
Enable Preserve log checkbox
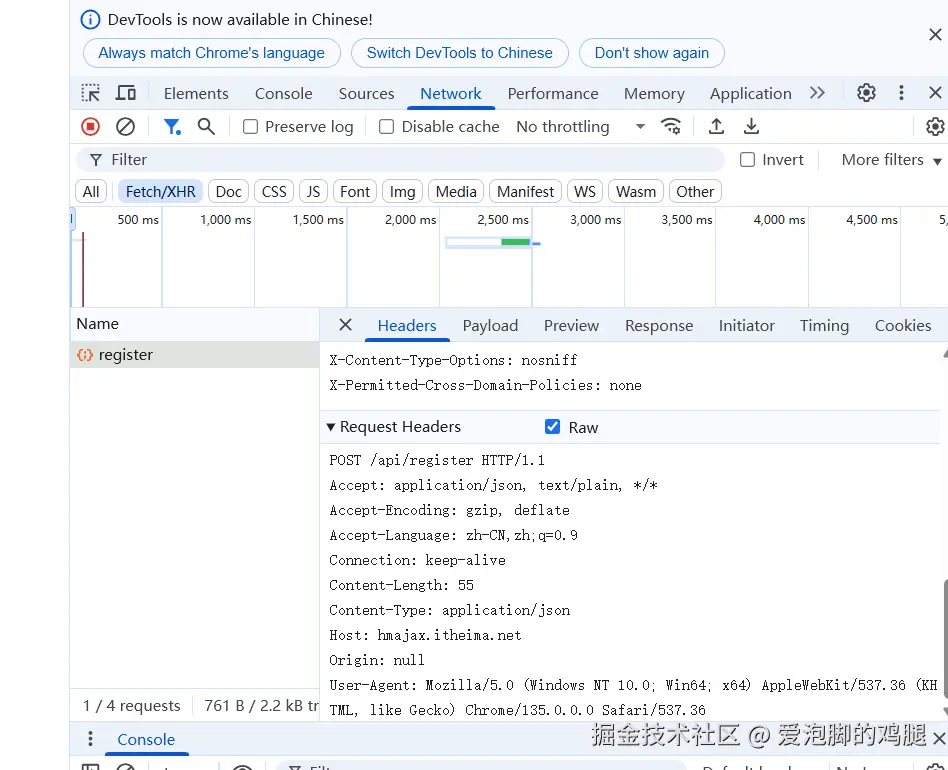pos(250,127)
